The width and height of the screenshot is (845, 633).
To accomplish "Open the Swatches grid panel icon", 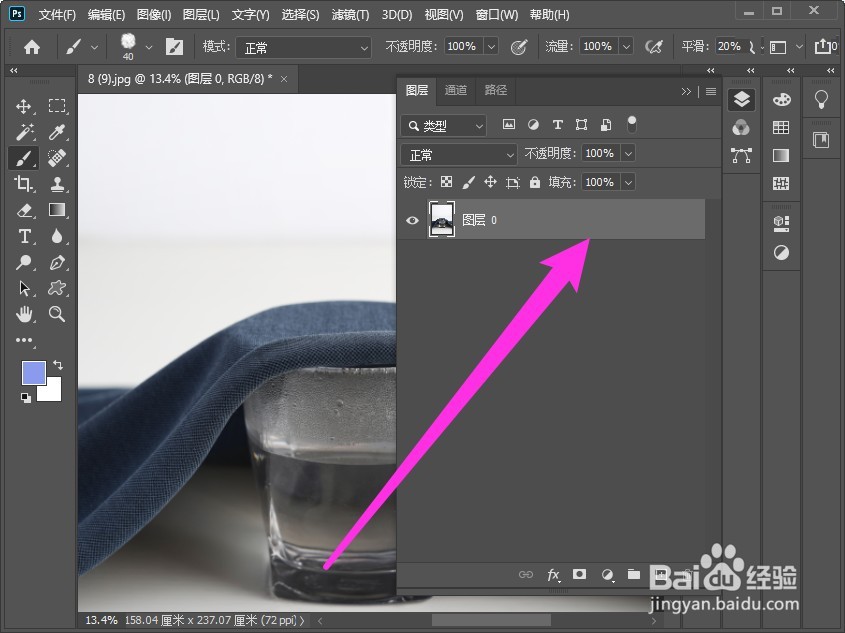I will (x=781, y=127).
